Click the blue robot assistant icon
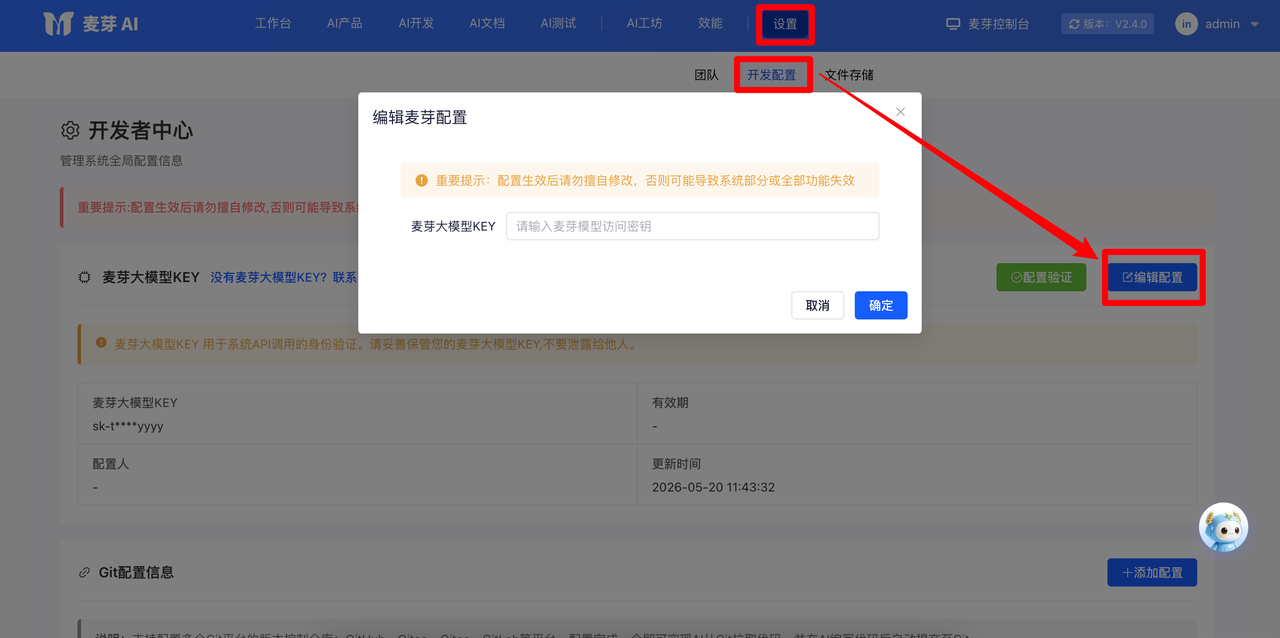This screenshot has height=638, width=1280. tap(1223, 527)
